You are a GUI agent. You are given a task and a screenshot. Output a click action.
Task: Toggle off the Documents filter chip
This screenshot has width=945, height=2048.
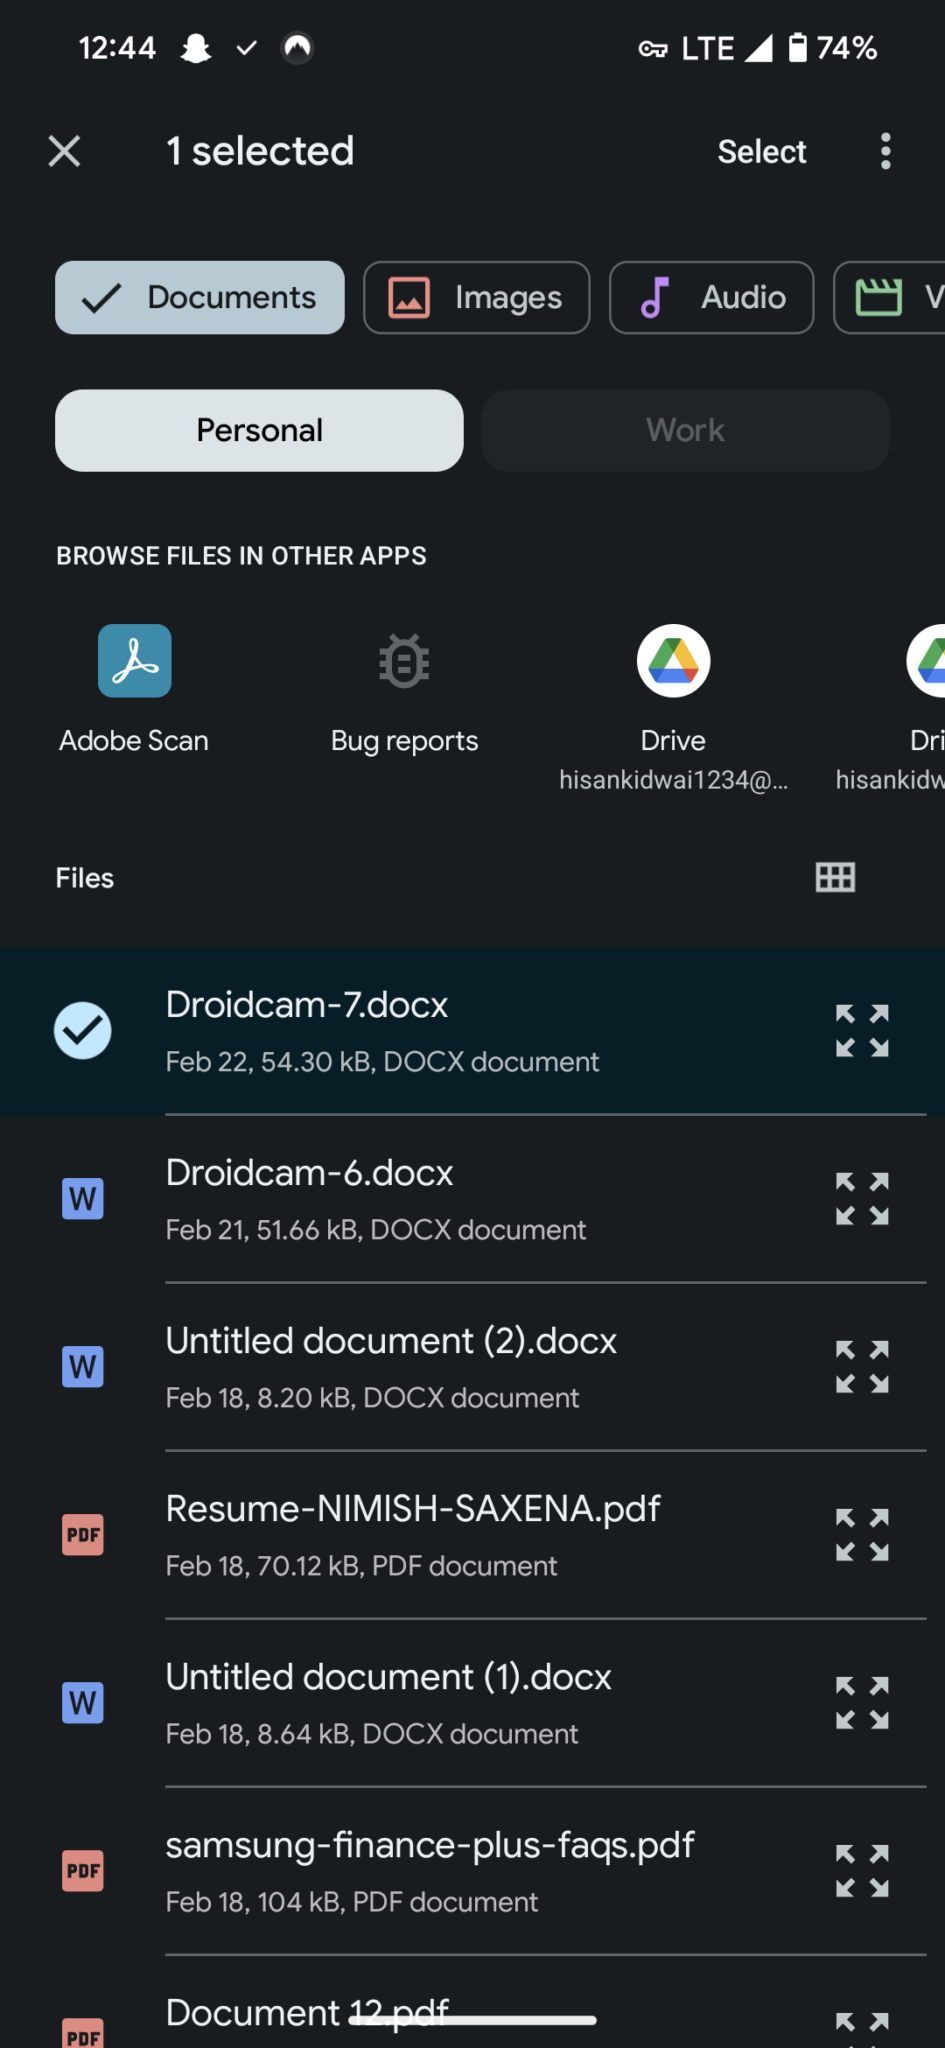pyautogui.click(x=200, y=297)
